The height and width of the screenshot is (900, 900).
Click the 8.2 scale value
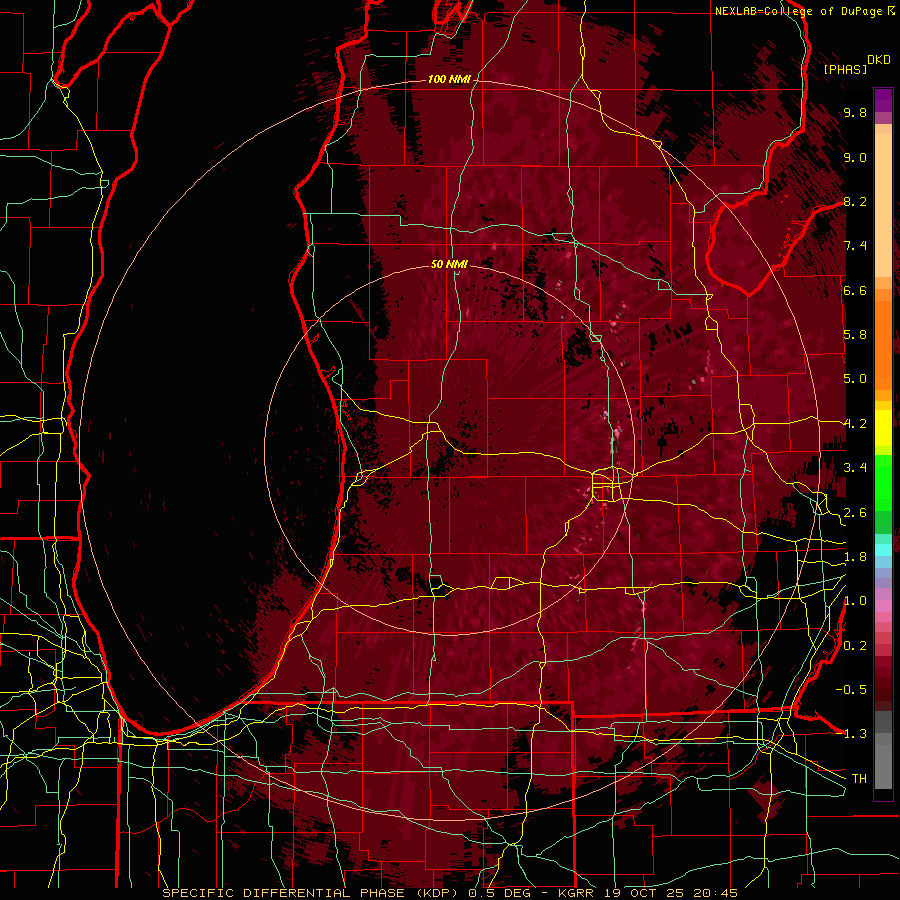tap(855, 201)
